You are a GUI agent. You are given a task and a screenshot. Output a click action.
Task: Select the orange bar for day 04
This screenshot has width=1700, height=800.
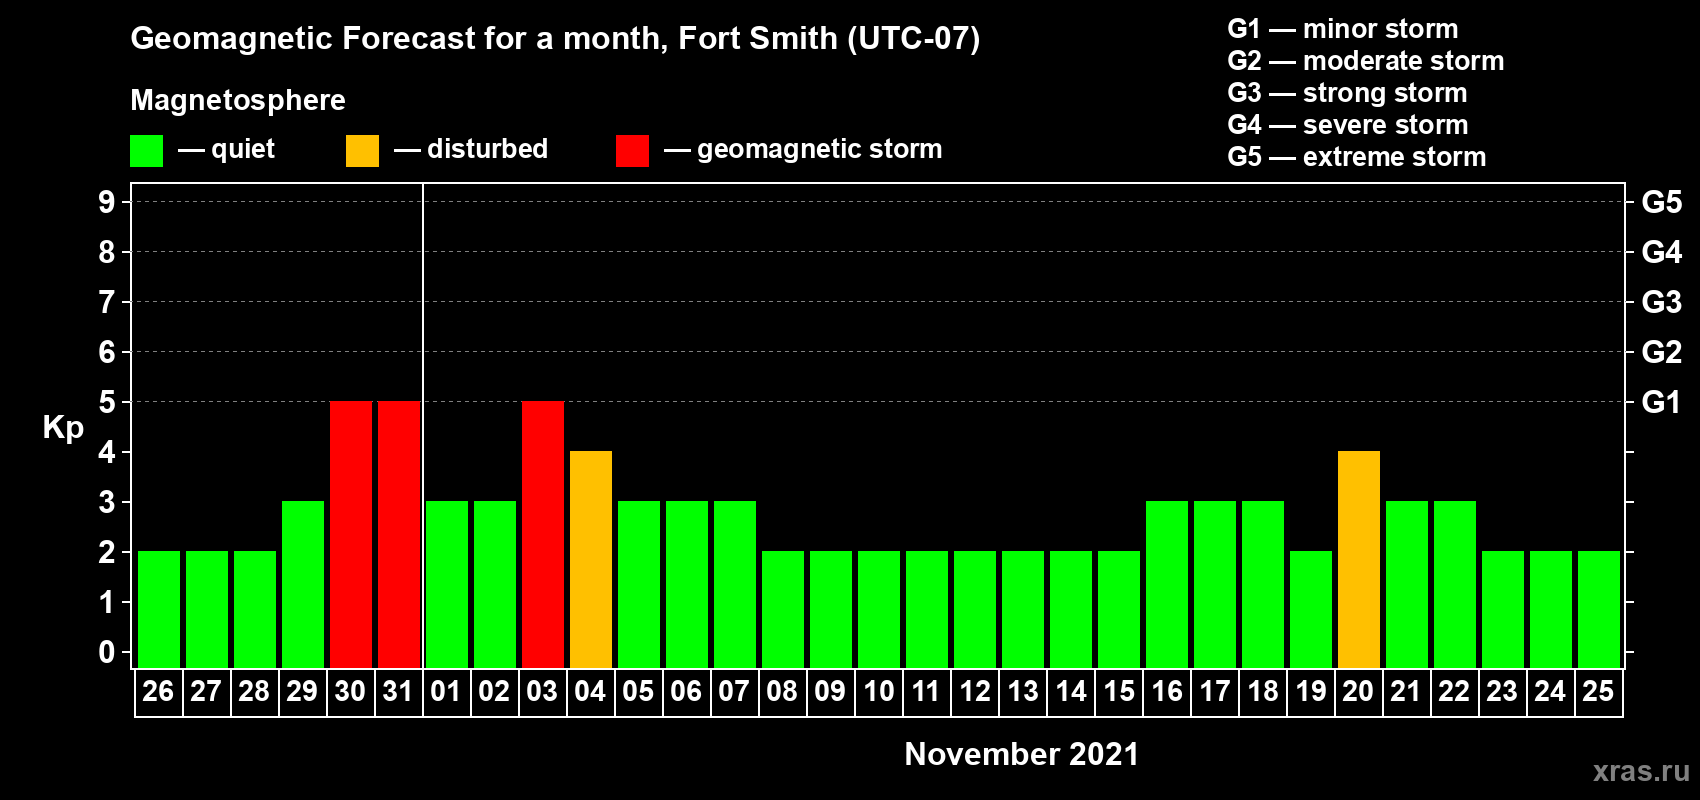(x=591, y=559)
